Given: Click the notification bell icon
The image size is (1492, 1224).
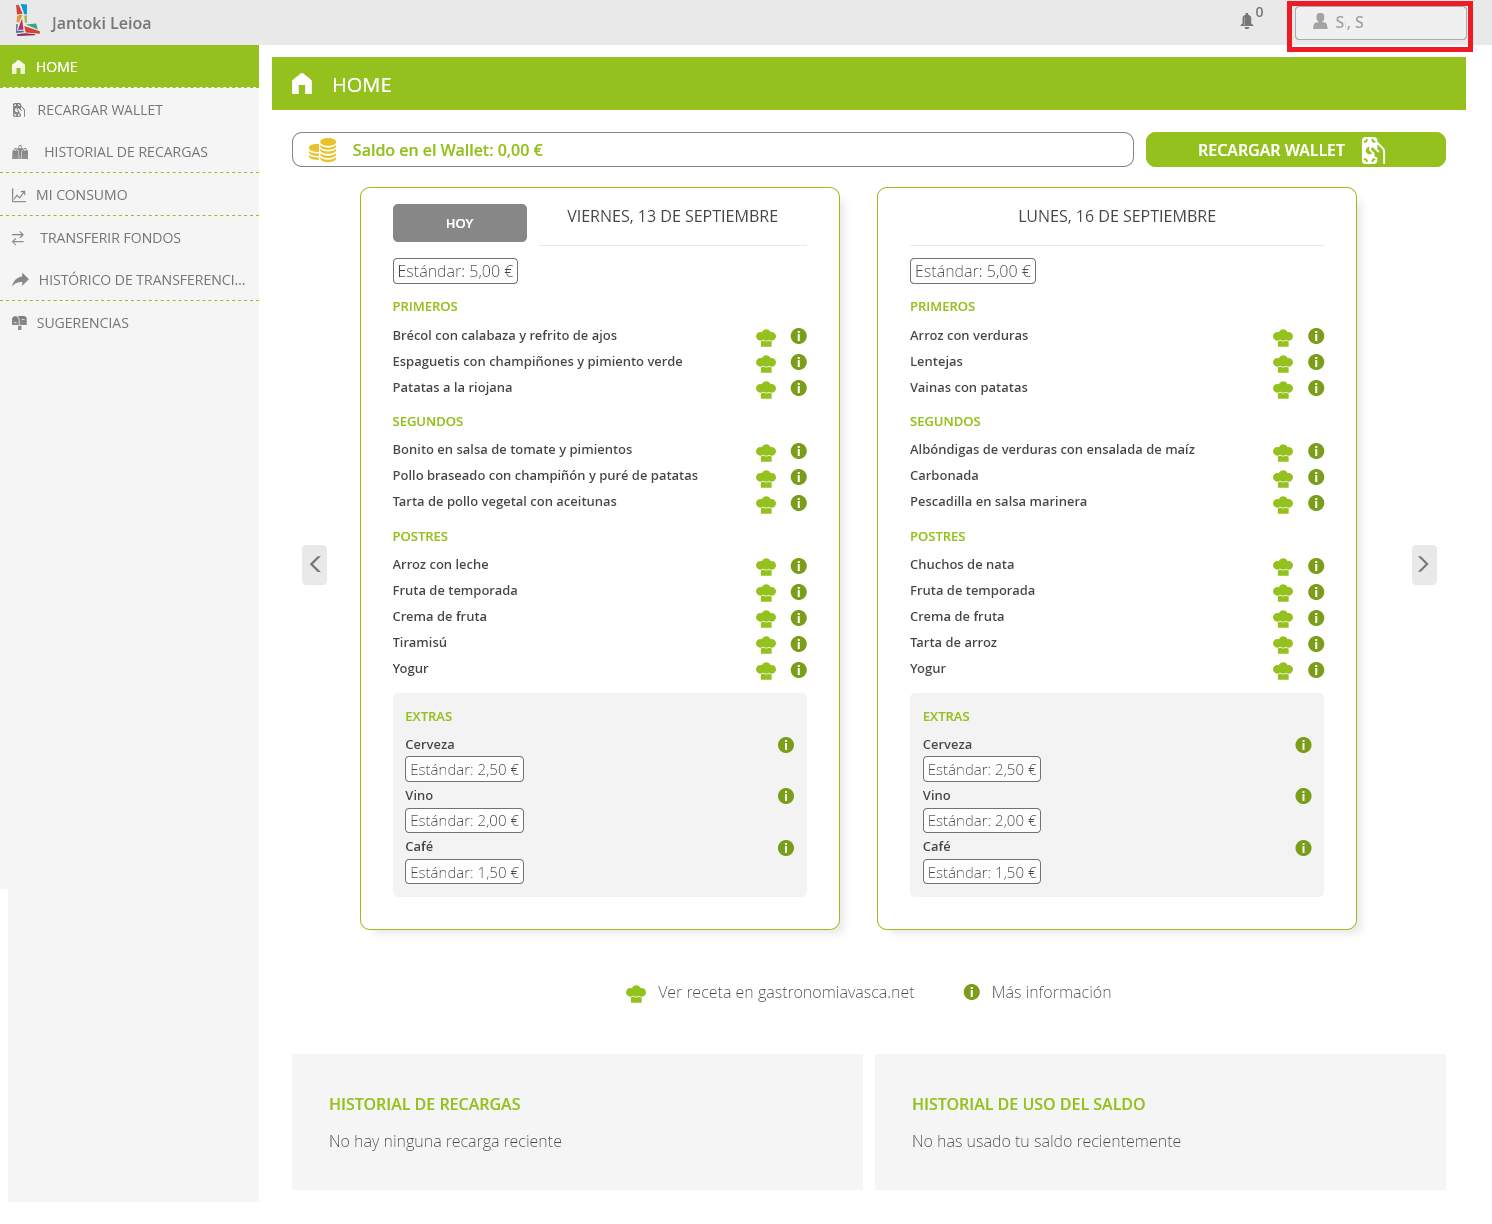Looking at the screenshot, I should pyautogui.click(x=1246, y=21).
